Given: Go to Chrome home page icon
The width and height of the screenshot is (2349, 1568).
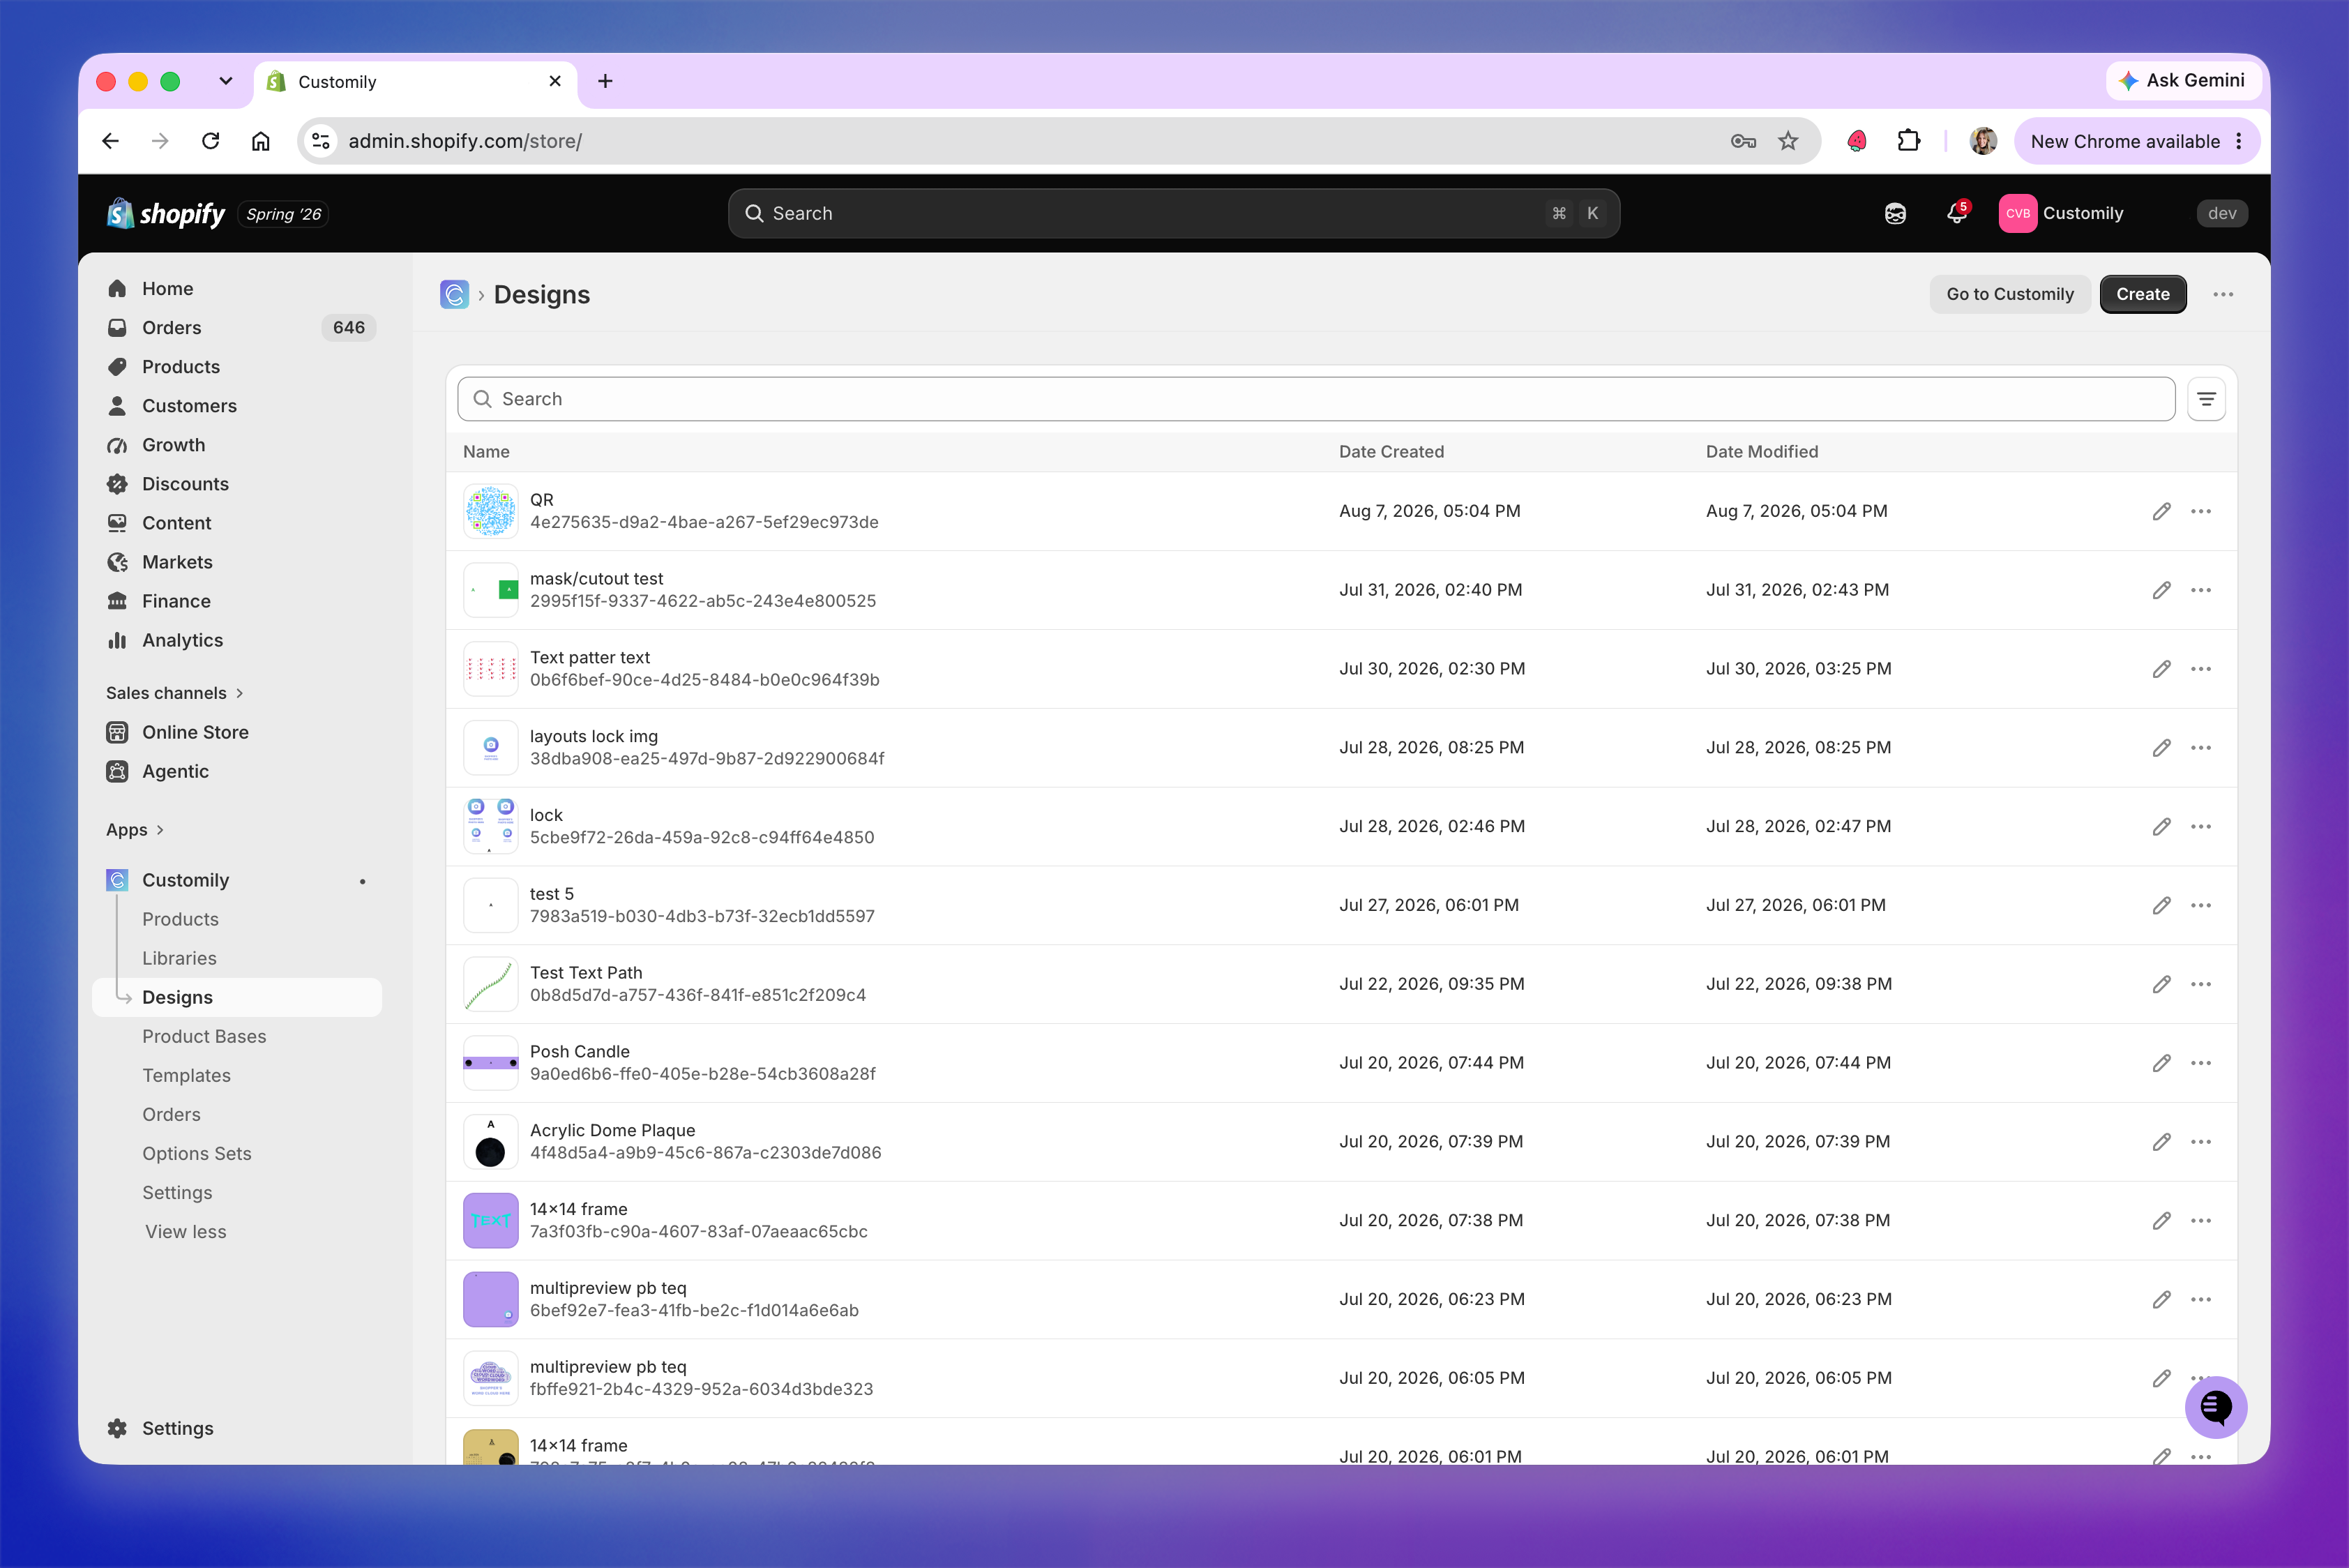Looking at the screenshot, I should [260, 141].
